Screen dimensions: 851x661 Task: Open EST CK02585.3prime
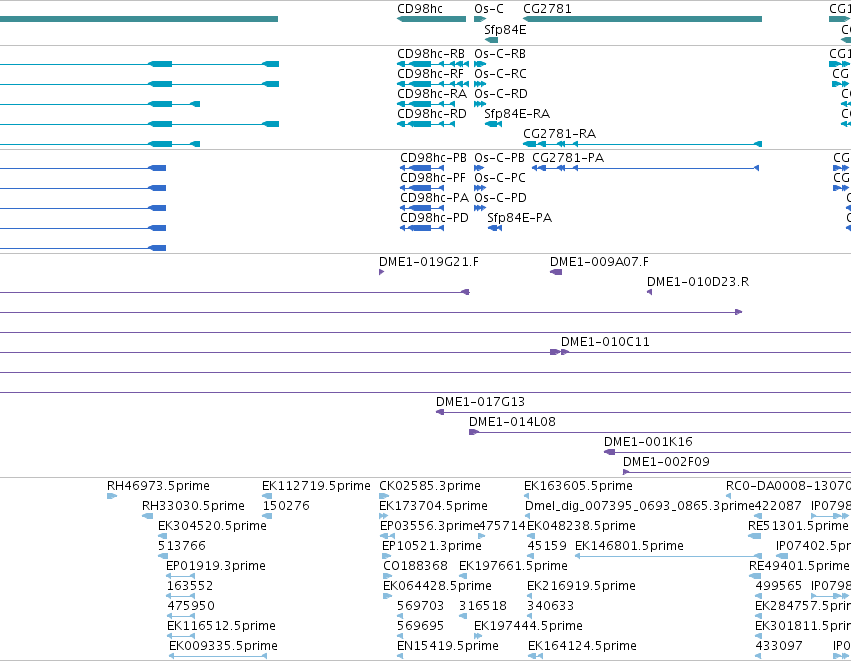click(430, 486)
